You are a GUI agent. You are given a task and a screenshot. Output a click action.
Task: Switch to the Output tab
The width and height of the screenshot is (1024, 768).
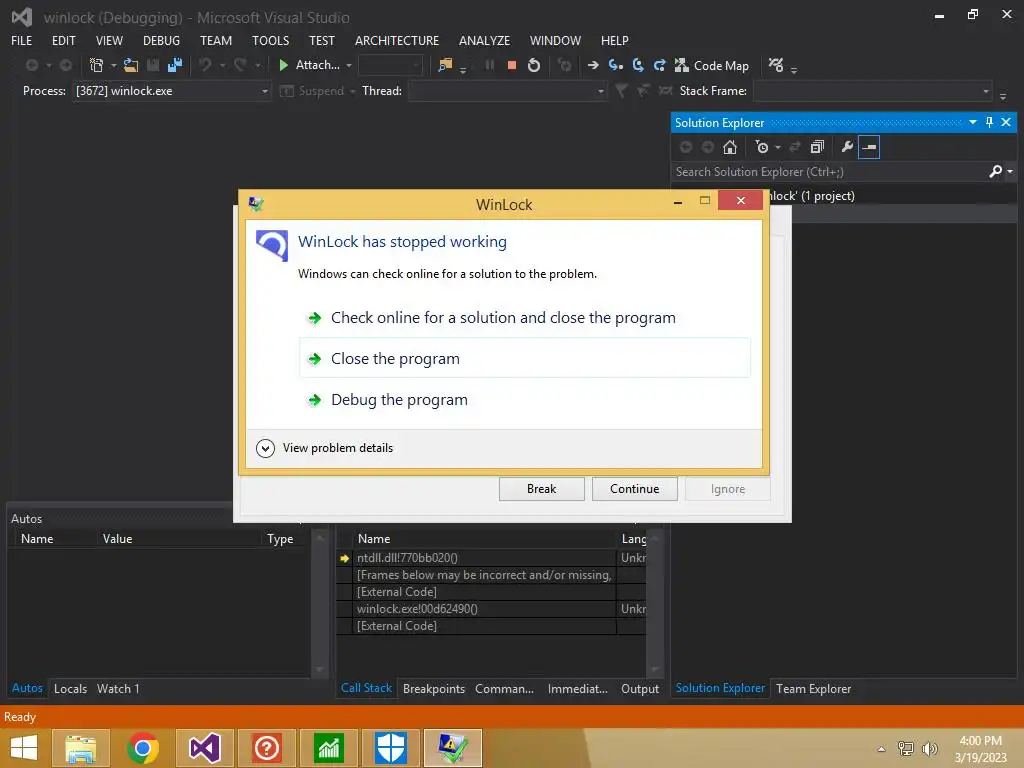[640, 688]
